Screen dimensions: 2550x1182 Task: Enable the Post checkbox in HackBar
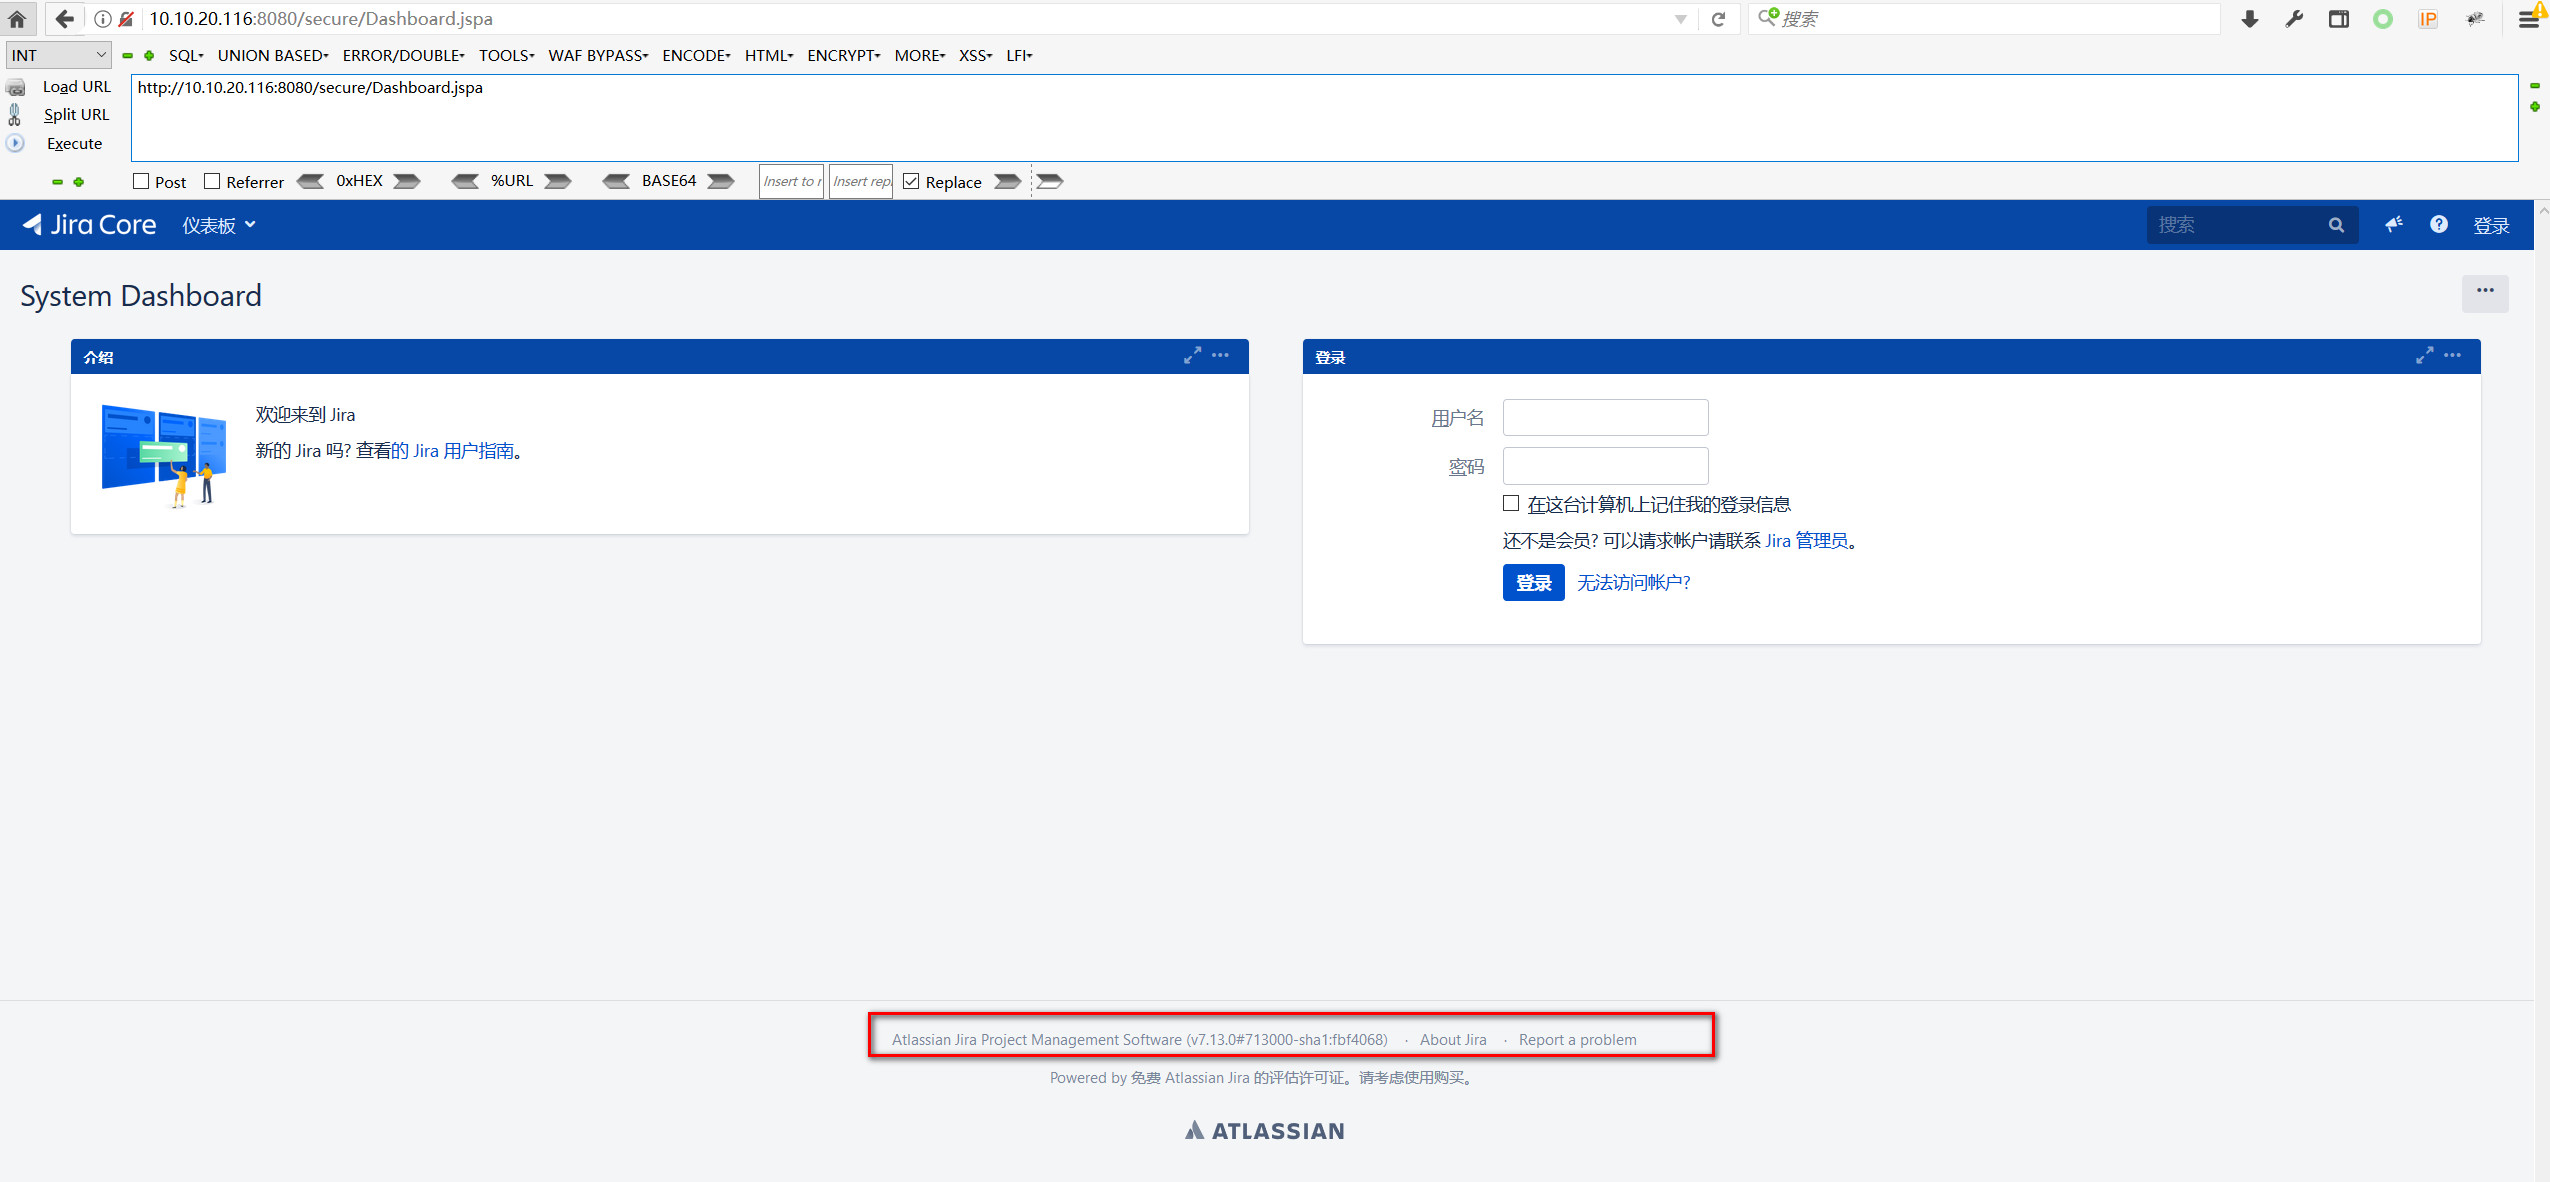(141, 181)
